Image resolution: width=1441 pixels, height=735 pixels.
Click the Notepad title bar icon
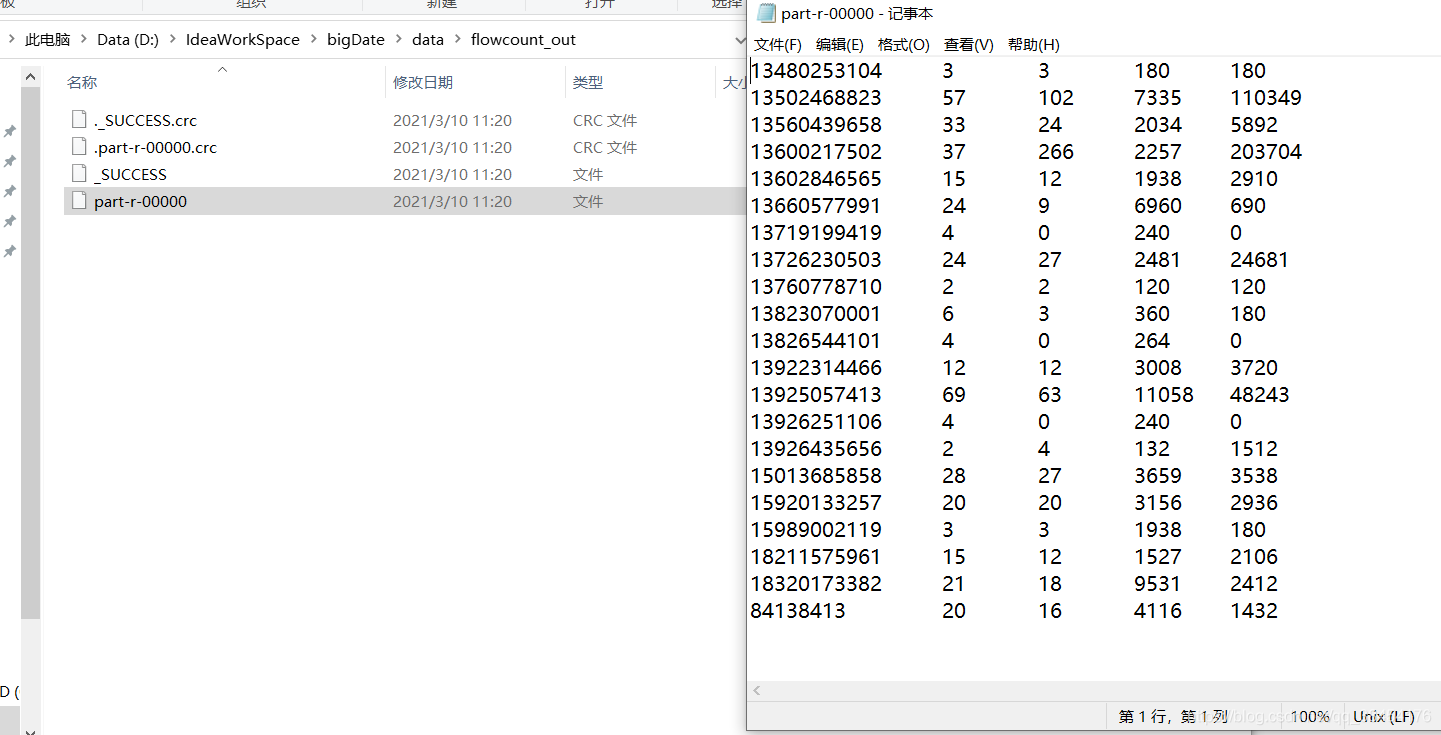pyautogui.click(x=766, y=13)
